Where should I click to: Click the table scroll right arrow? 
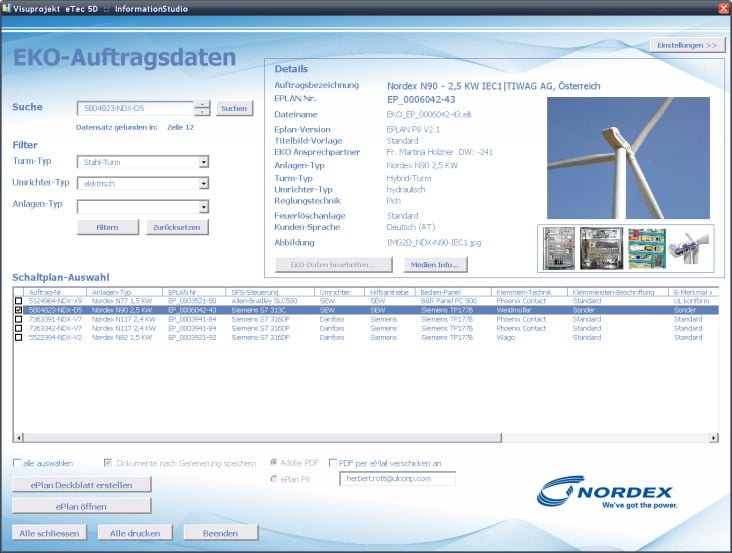713,438
